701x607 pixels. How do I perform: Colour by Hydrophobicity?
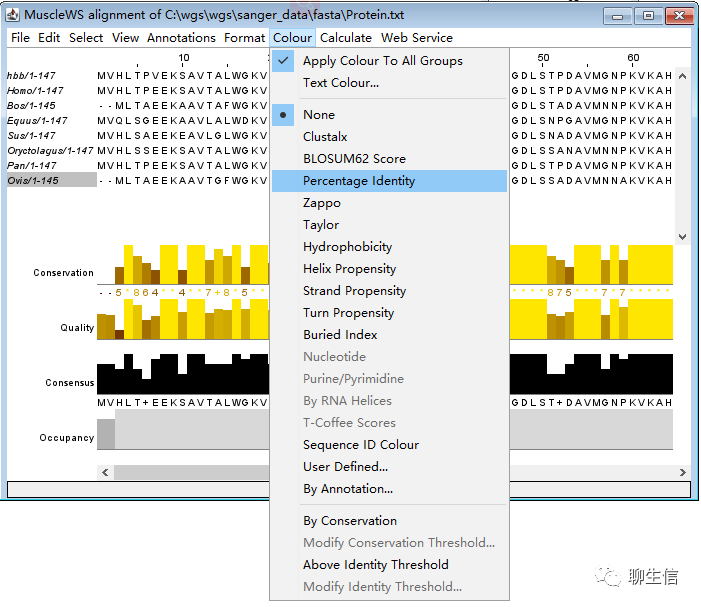pyautogui.click(x=347, y=247)
